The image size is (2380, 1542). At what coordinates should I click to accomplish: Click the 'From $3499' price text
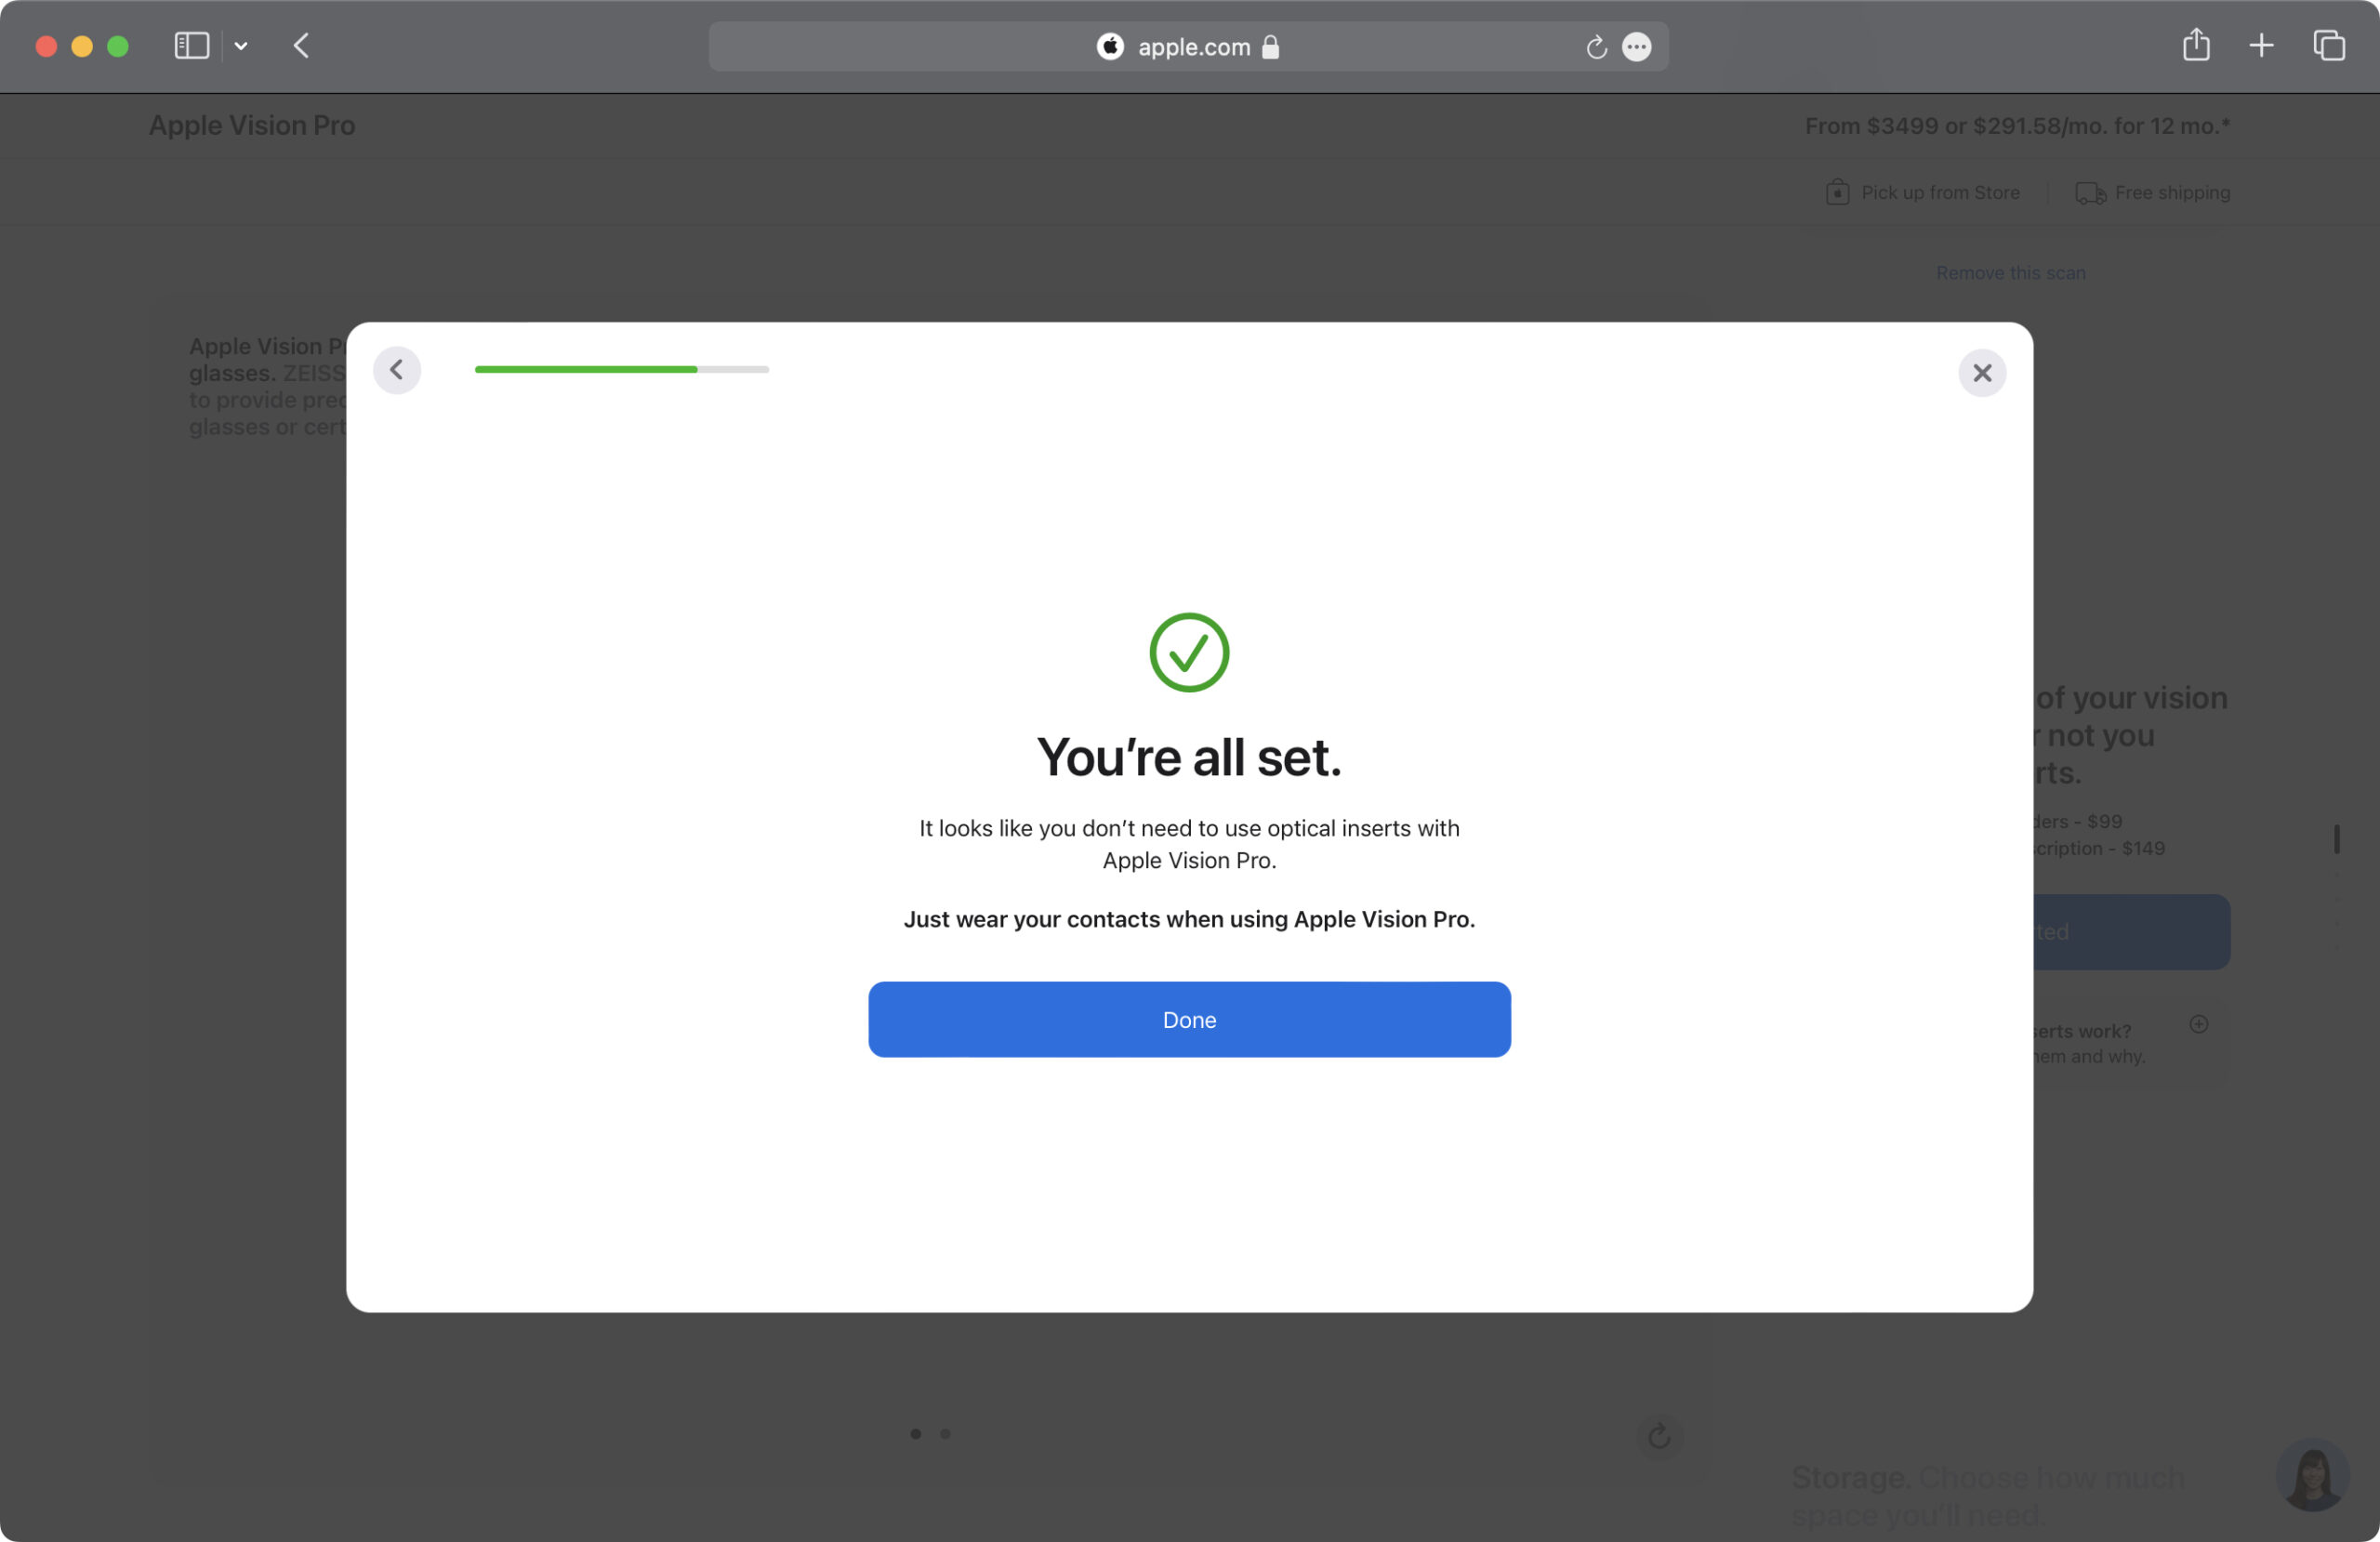pyautogui.click(x=2017, y=126)
